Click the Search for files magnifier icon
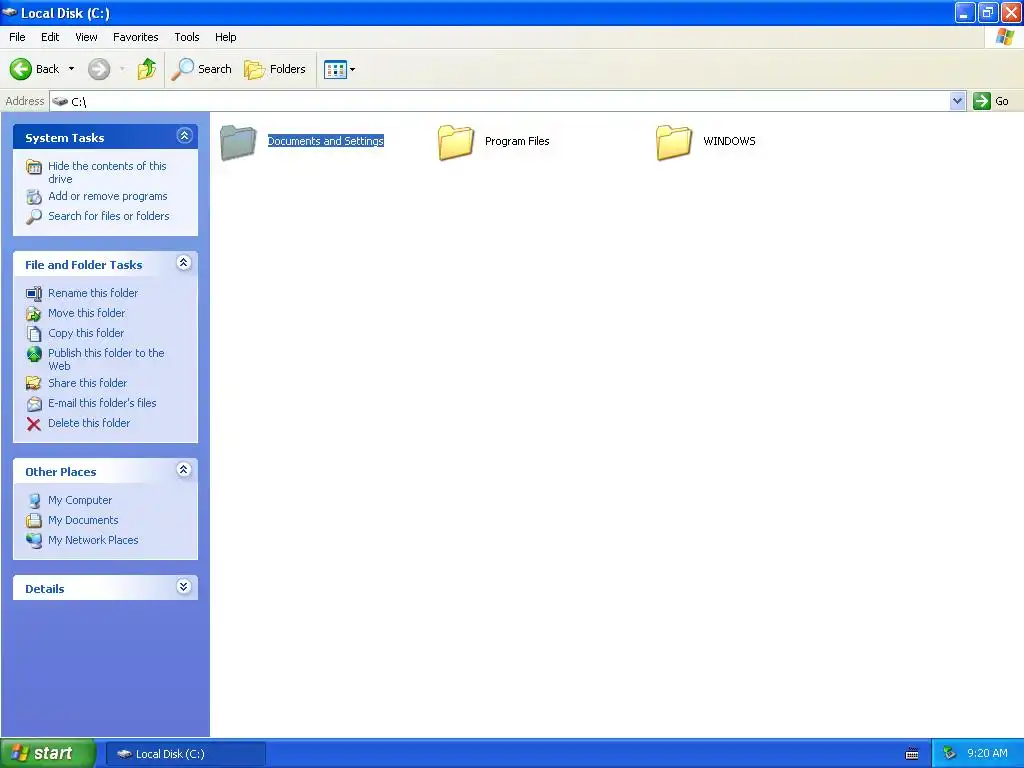 tap(34, 217)
